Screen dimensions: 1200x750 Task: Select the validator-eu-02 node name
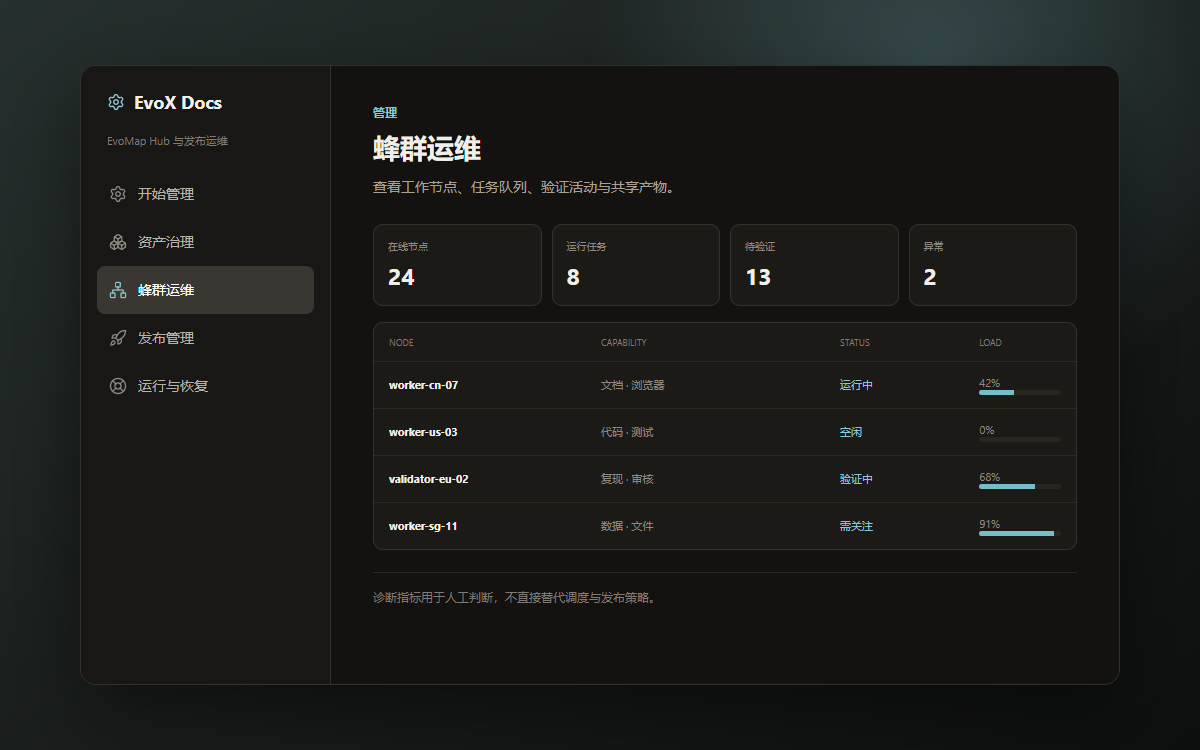tap(428, 479)
